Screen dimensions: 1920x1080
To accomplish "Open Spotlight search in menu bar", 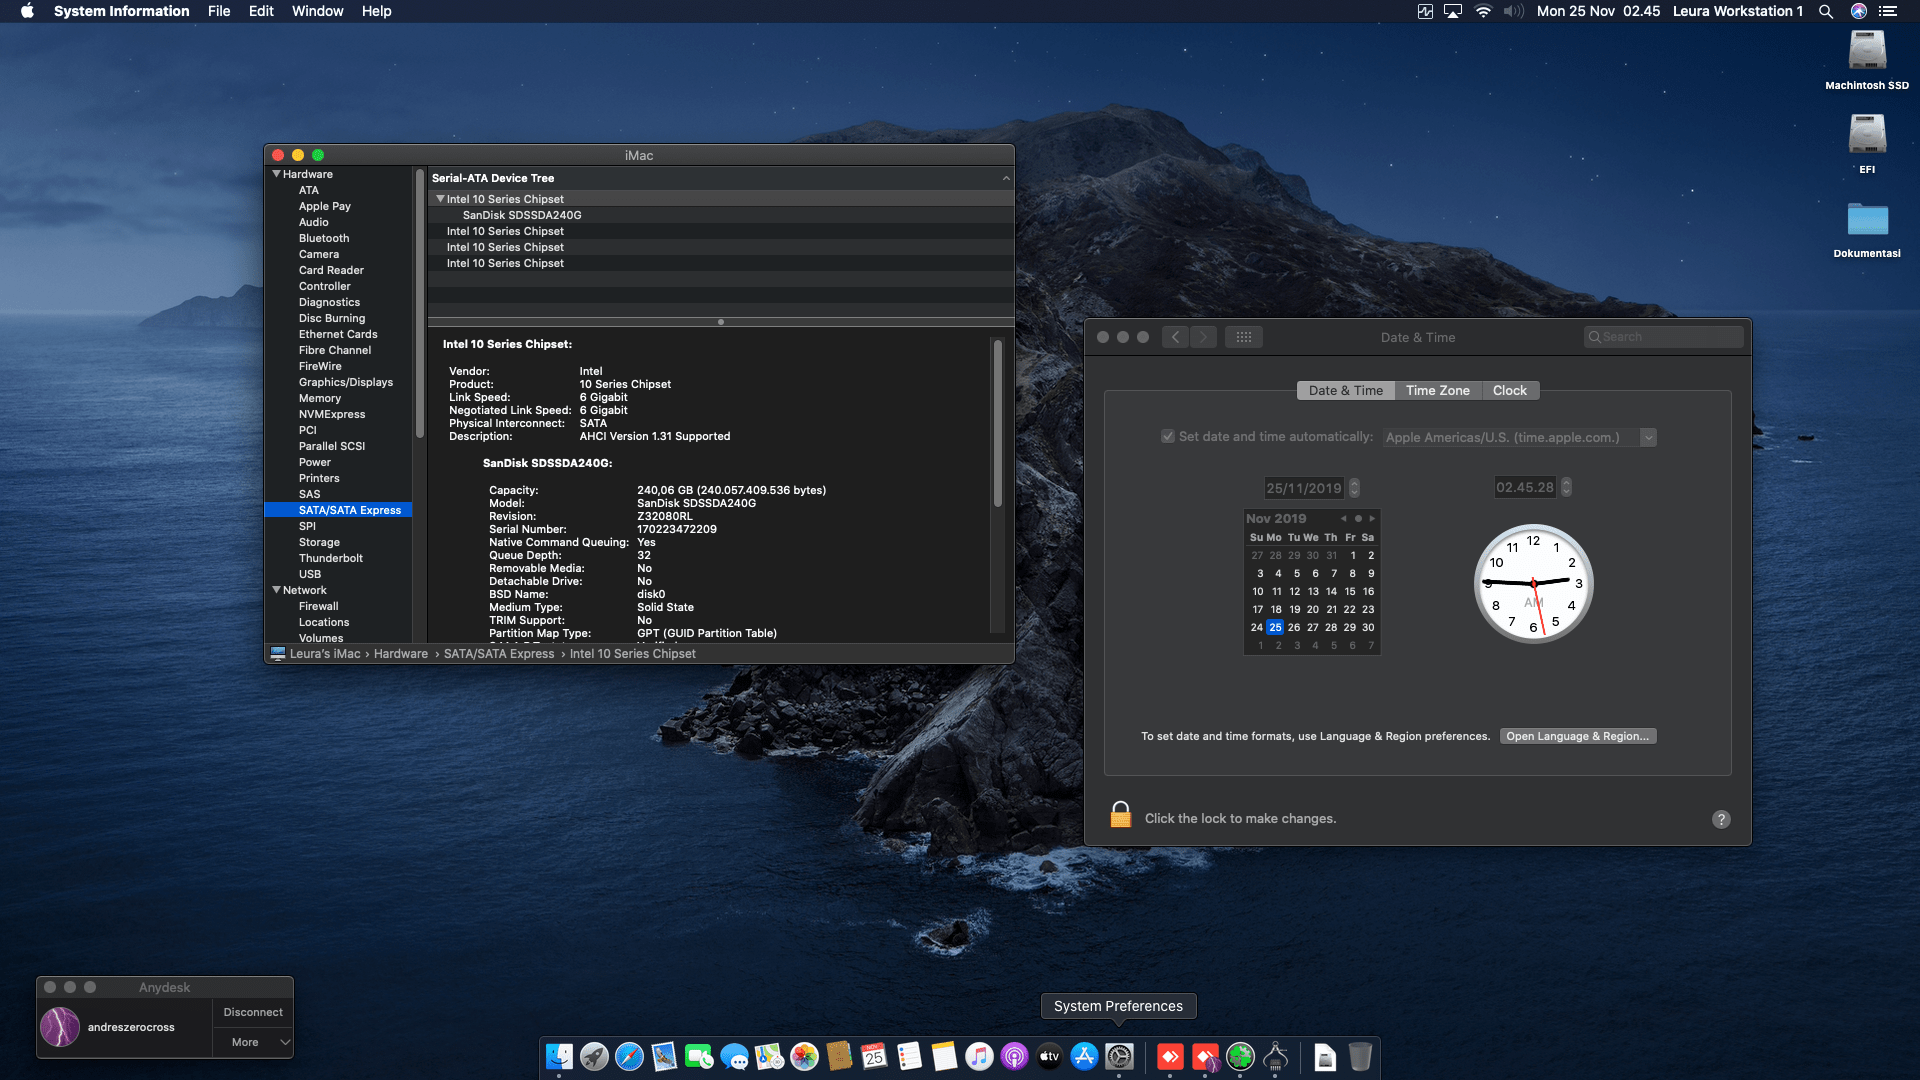I will click(x=1826, y=11).
